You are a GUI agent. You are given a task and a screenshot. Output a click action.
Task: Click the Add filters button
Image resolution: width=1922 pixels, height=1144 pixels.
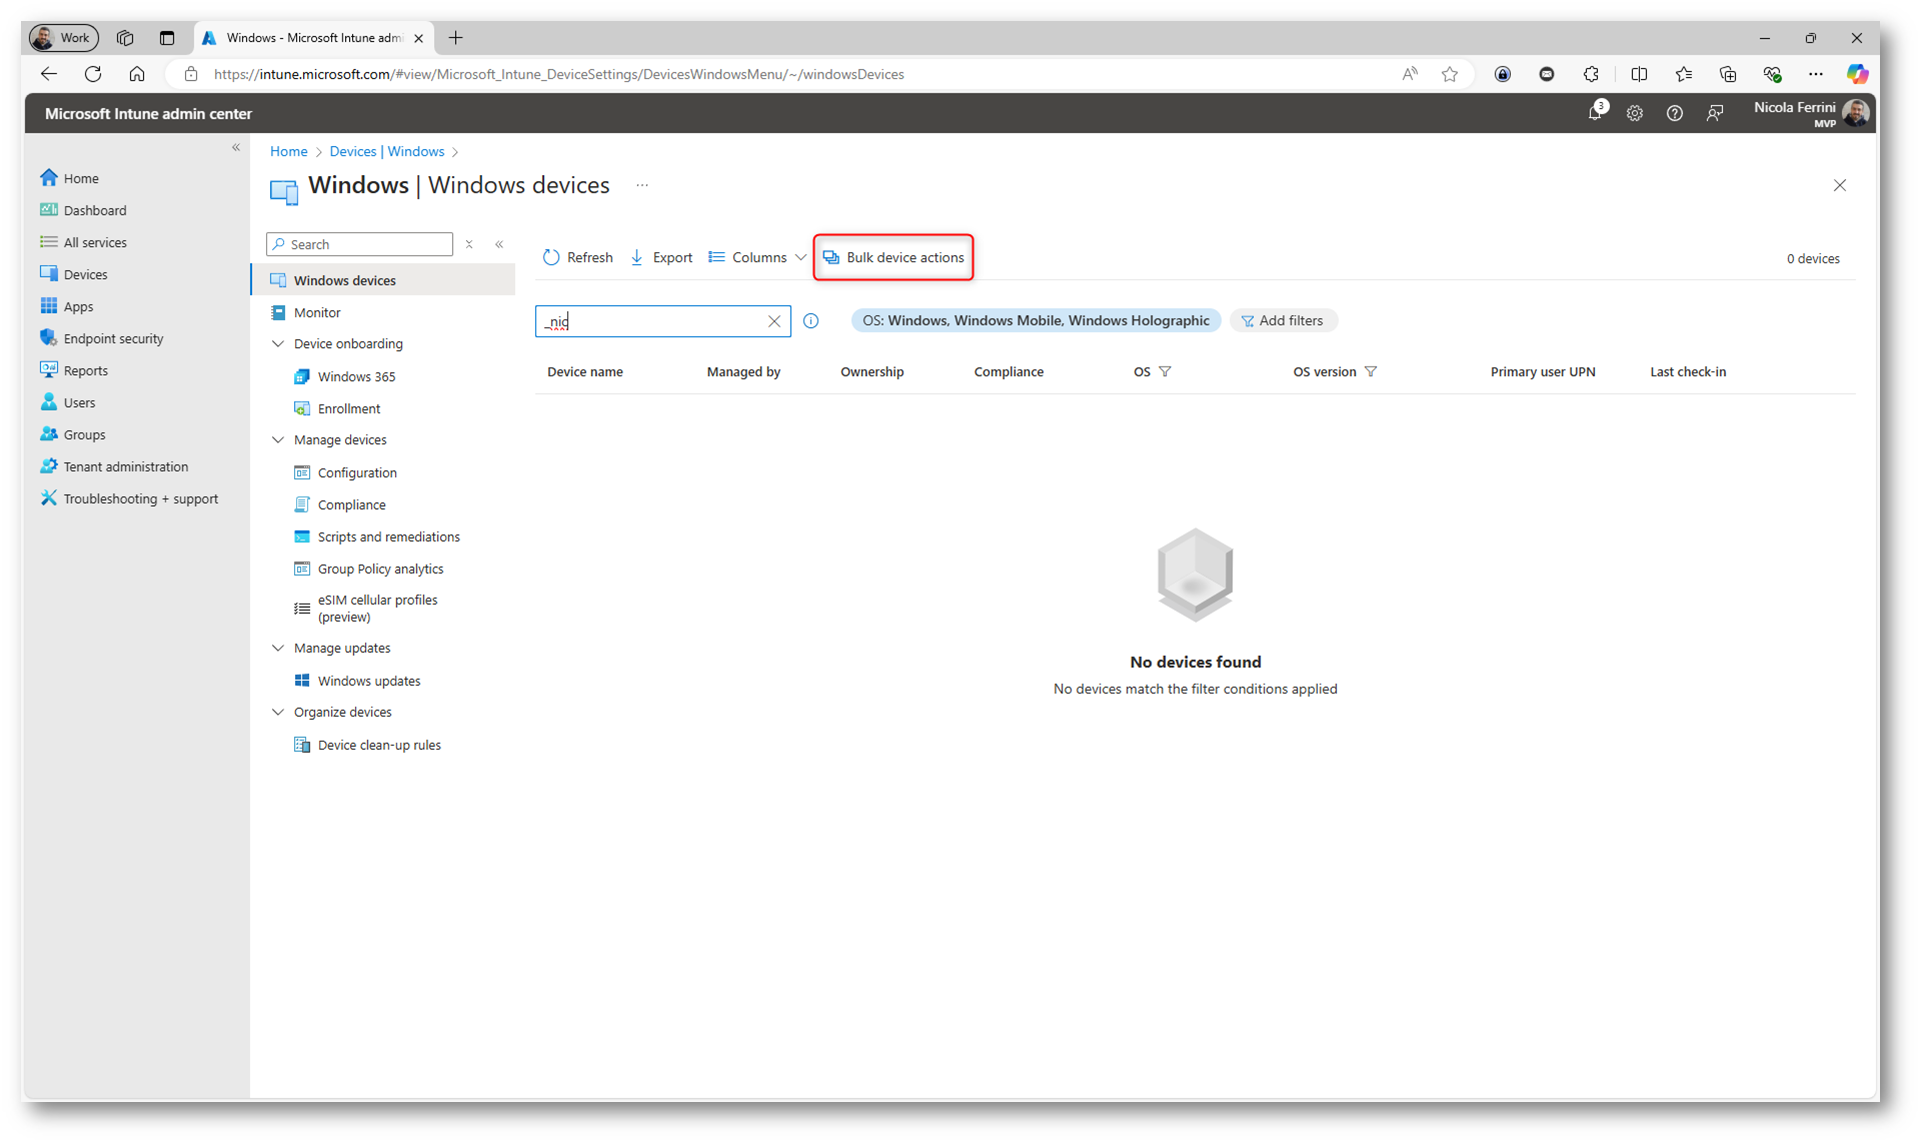tap(1282, 321)
